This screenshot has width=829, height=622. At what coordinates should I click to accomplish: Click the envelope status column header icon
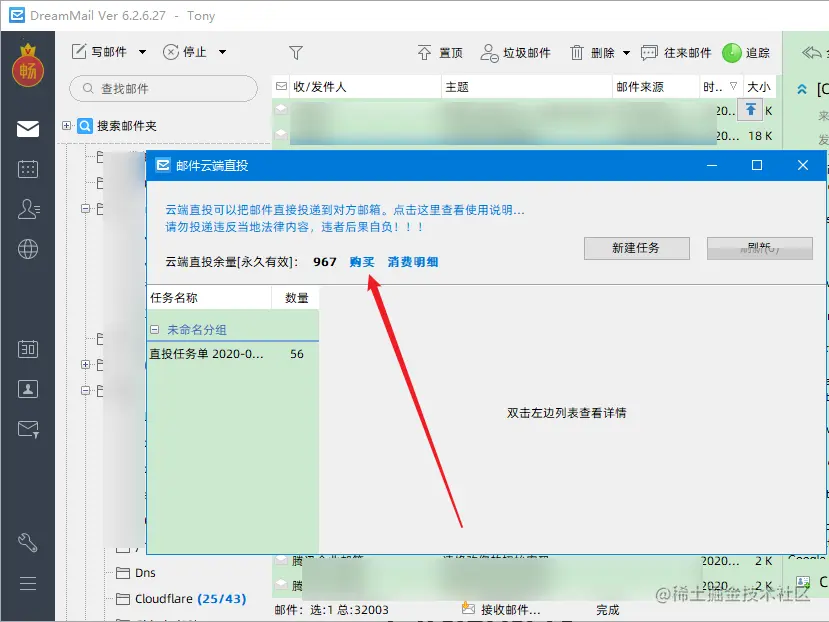(281, 86)
